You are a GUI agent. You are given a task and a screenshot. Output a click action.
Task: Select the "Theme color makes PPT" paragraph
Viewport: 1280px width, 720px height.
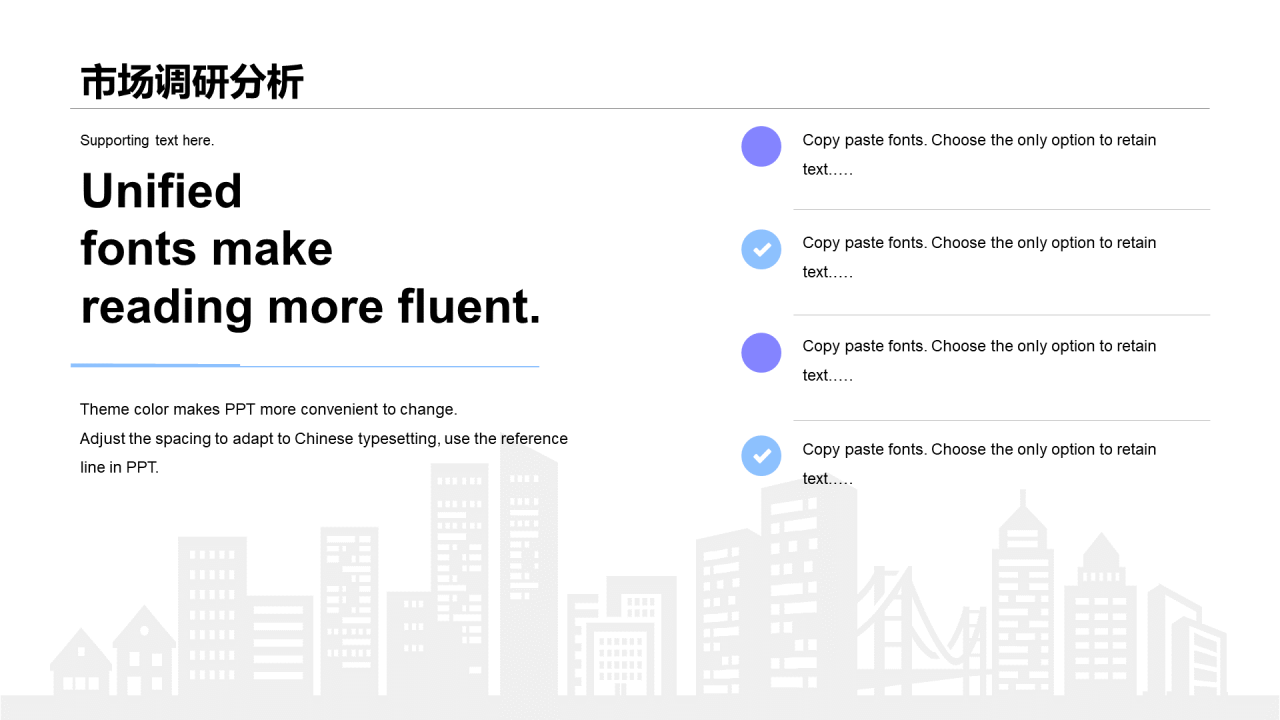click(x=324, y=438)
